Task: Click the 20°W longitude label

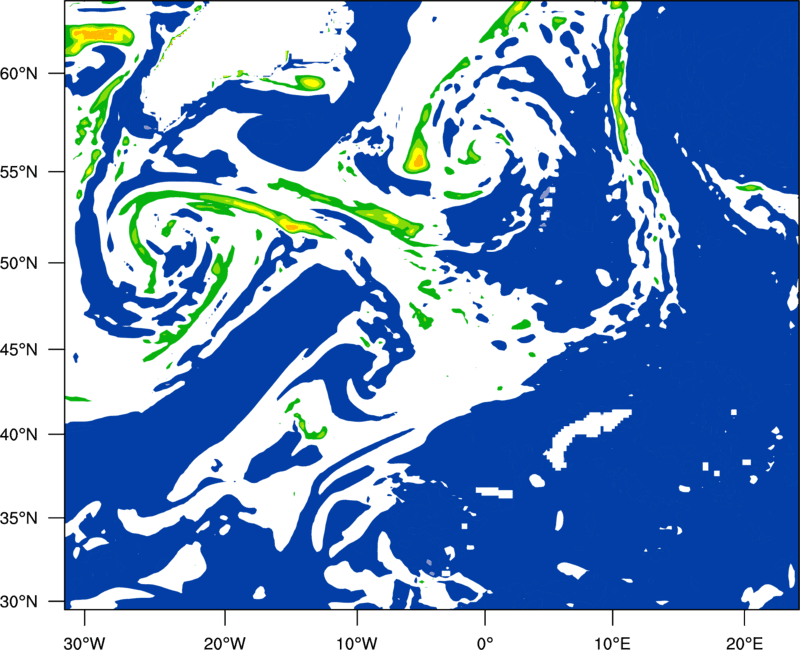Action: [224, 643]
